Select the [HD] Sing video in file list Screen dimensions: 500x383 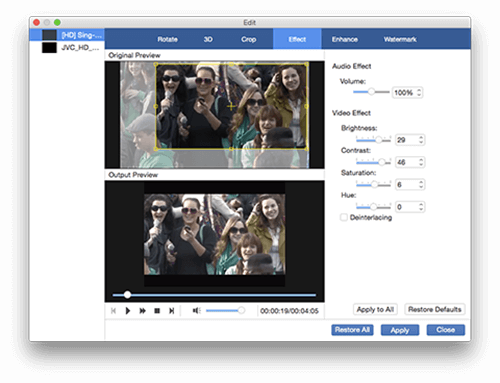67,35
